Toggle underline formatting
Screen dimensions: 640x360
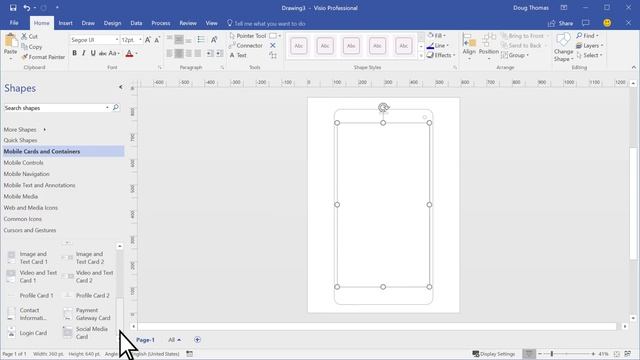click(93, 53)
